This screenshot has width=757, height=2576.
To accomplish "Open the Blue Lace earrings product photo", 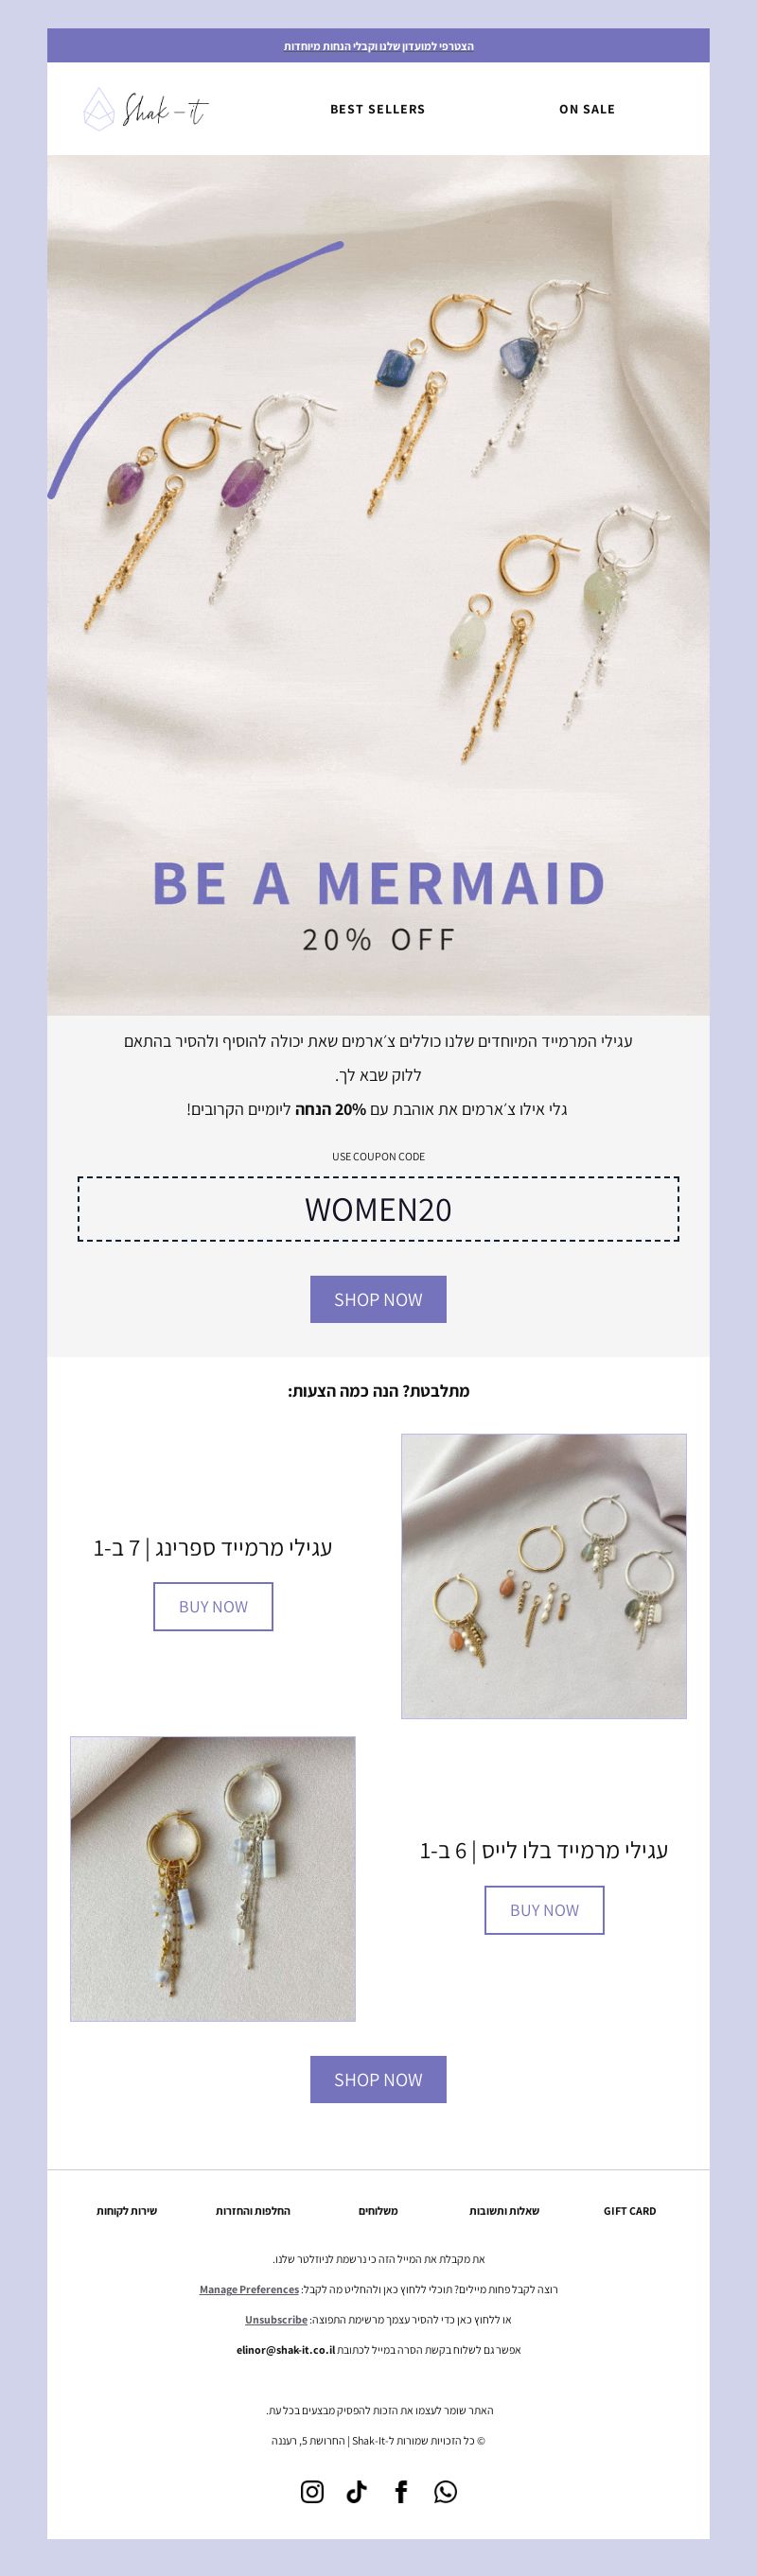I will (x=213, y=1879).
